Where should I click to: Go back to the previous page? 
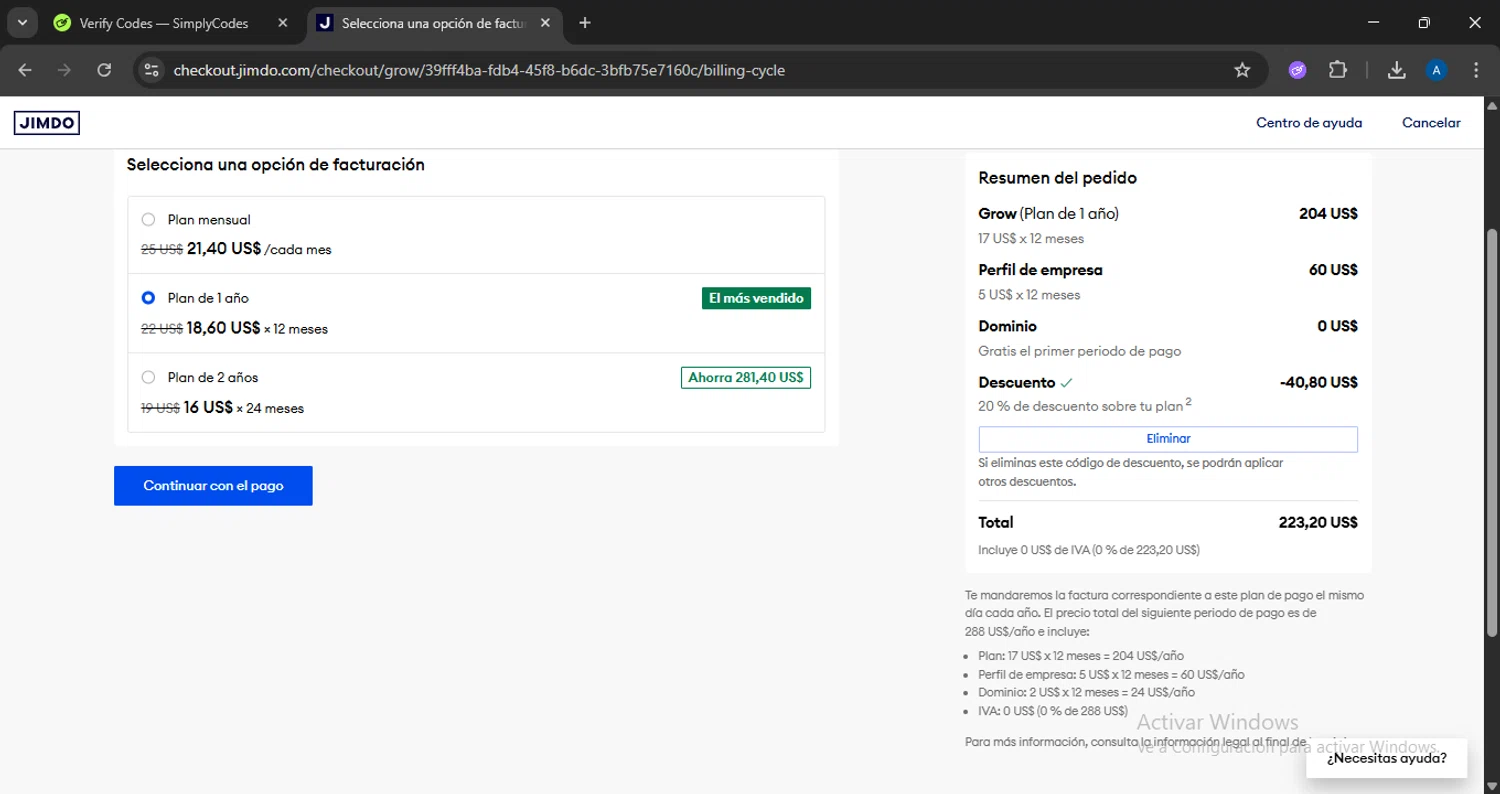(x=25, y=70)
